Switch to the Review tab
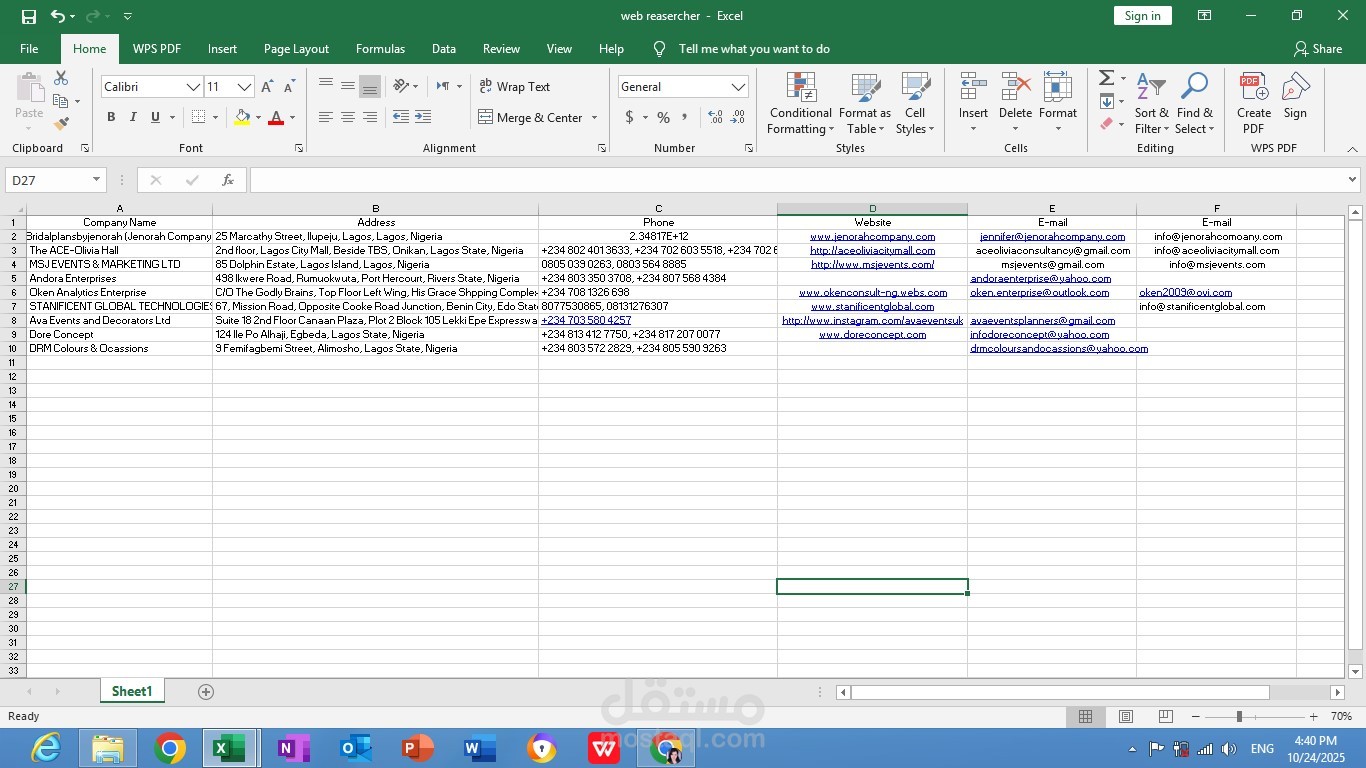The height and width of the screenshot is (768, 1366). click(501, 49)
